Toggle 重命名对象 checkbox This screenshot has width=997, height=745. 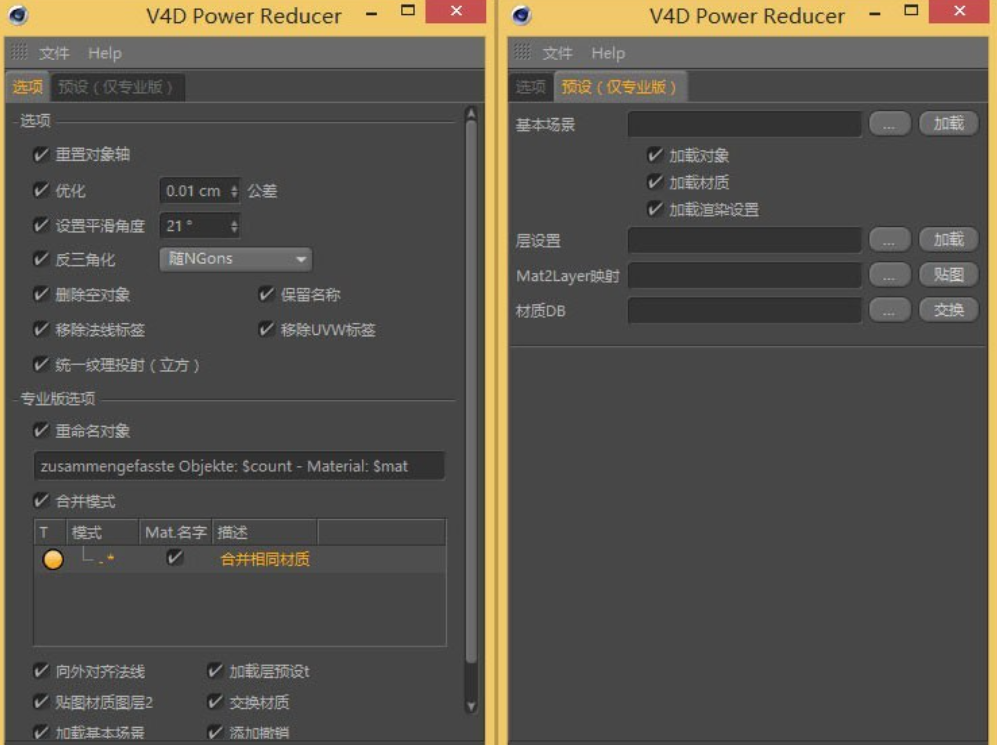[x=41, y=430]
